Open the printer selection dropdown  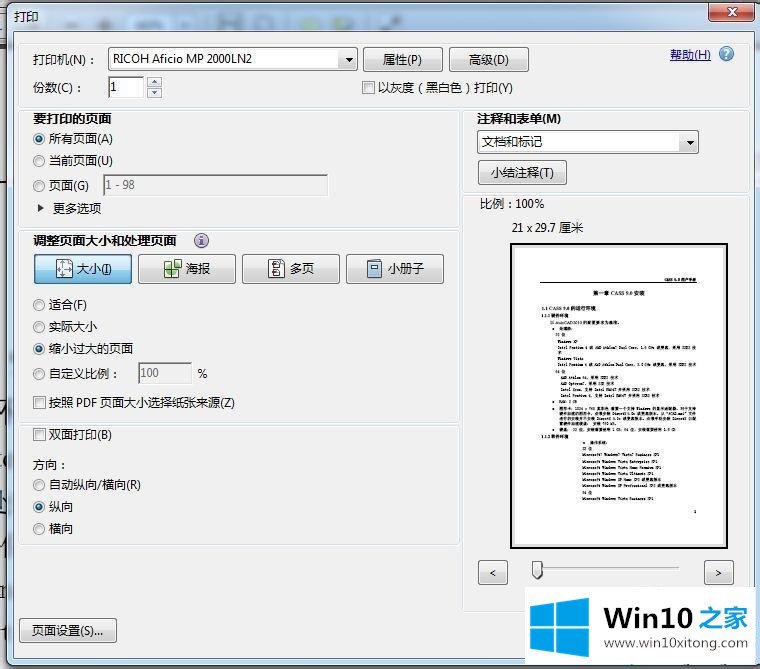(233, 59)
